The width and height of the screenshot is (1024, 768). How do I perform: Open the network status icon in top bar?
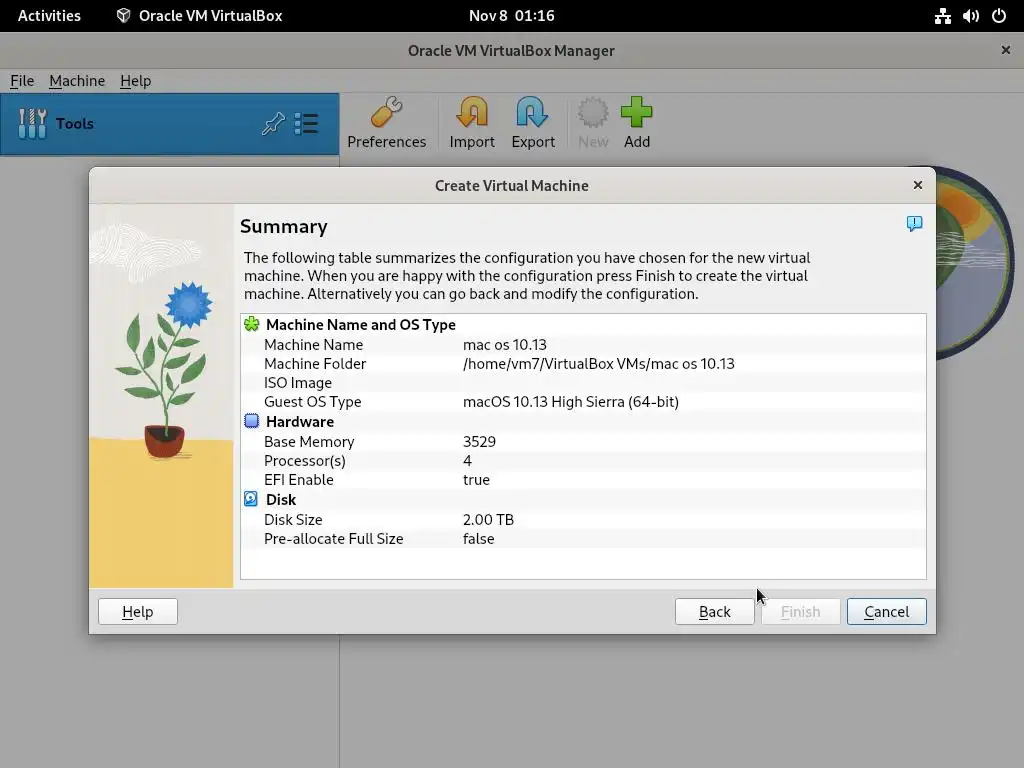point(942,16)
